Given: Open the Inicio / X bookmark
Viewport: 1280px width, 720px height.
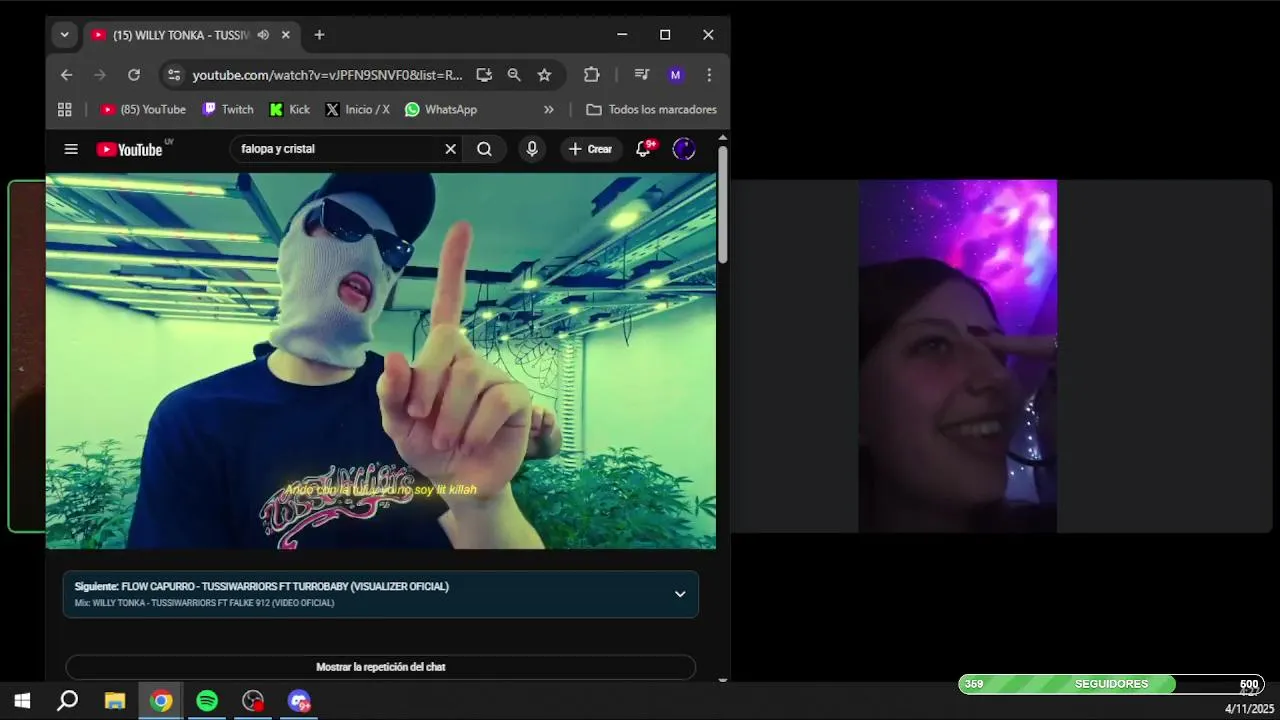Looking at the screenshot, I should (357, 110).
